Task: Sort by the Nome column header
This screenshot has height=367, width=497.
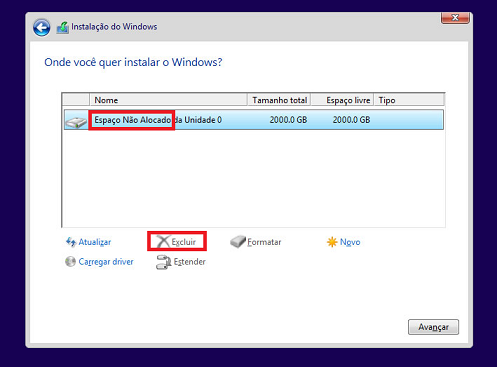Action: (168, 100)
